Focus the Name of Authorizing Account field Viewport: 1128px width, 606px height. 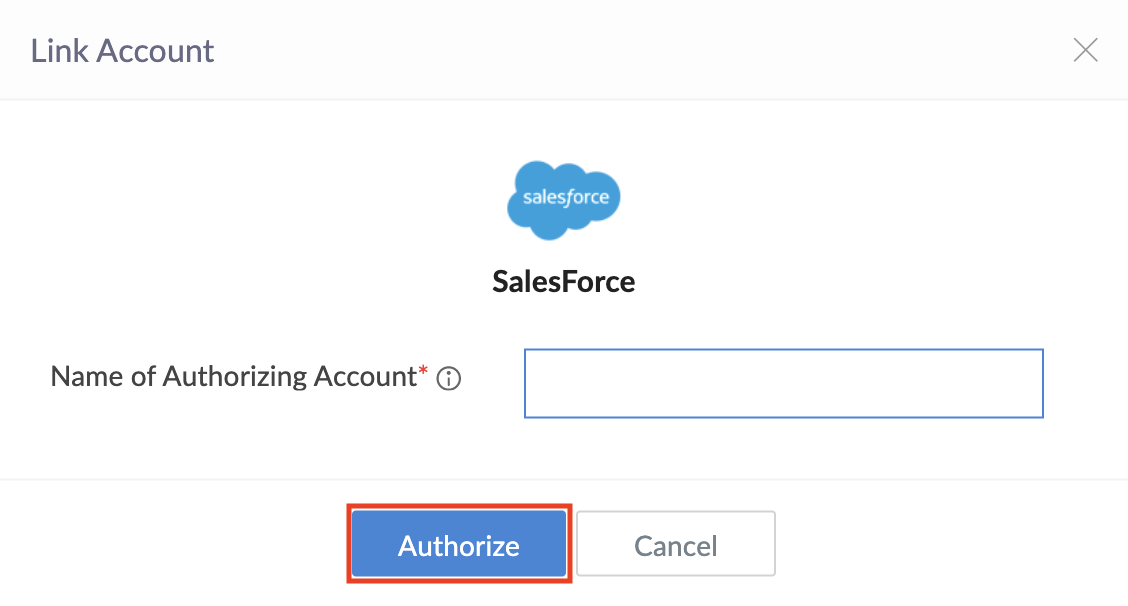(x=783, y=383)
